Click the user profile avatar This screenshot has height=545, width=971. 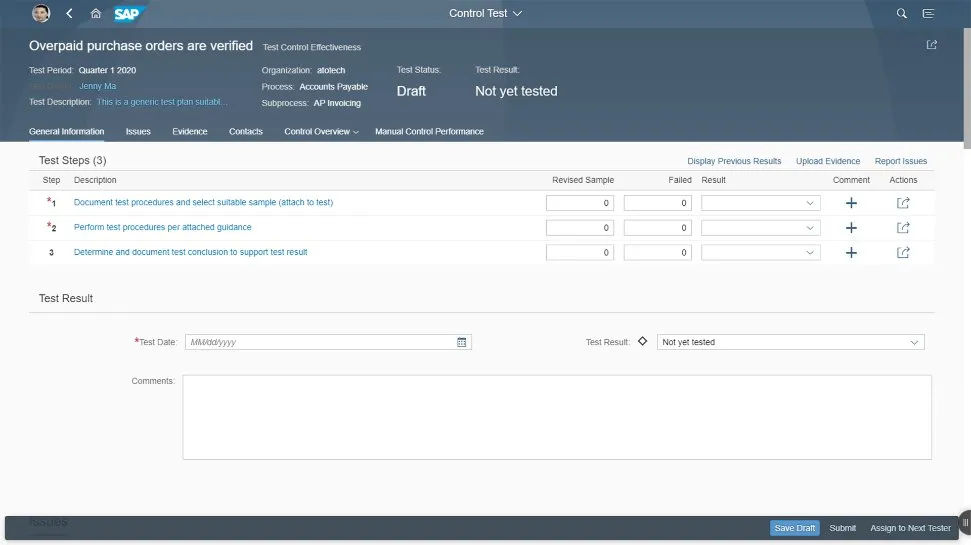click(41, 14)
